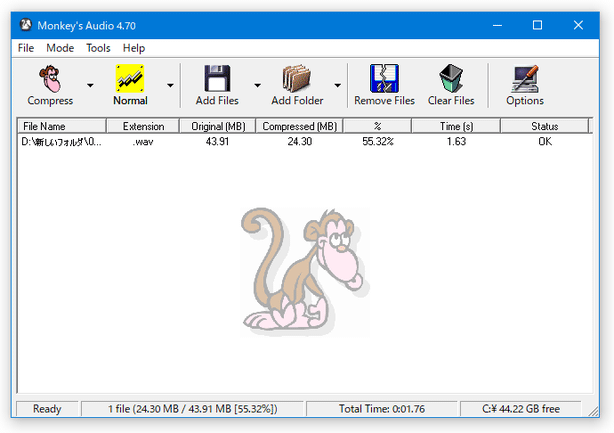
Task: Select the file row starting with D:\
Action: (x=305, y=142)
